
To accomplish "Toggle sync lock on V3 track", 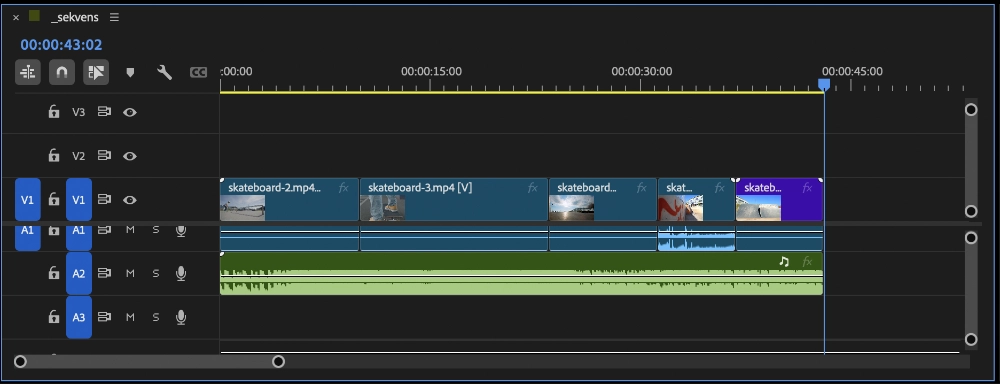I will [x=104, y=112].
